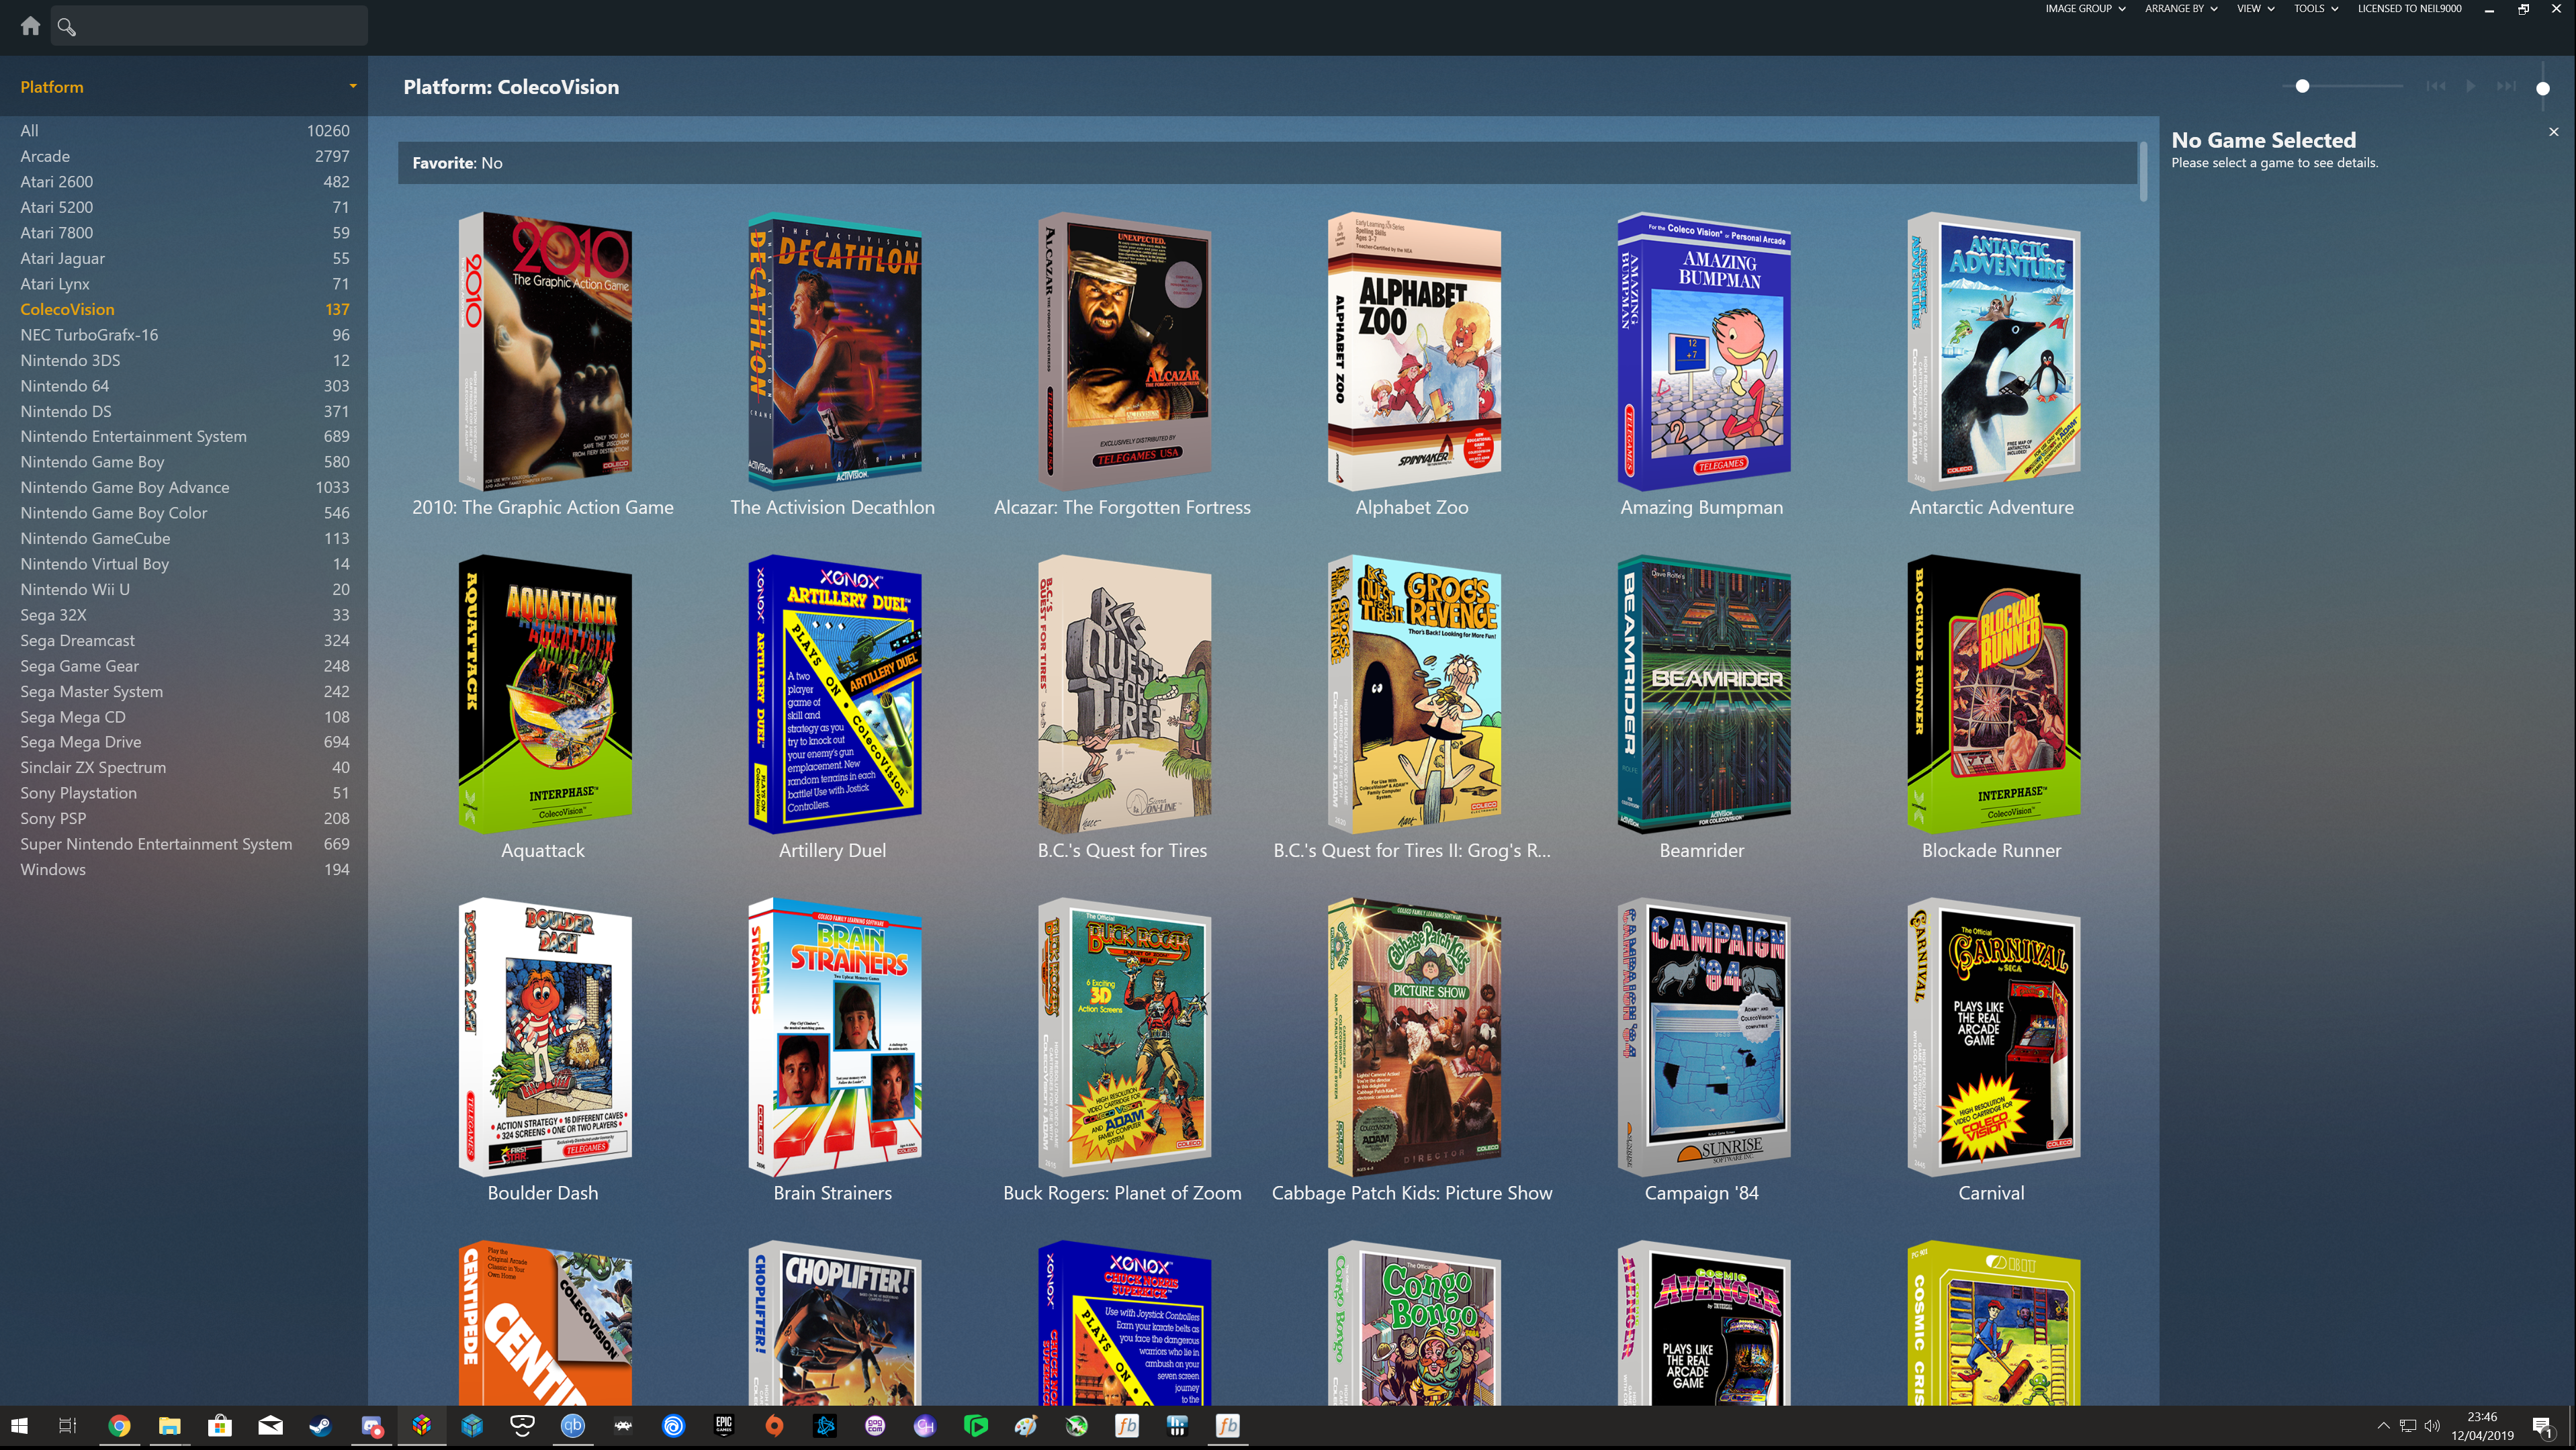Screen dimensions: 2576x1450
Task: Select The Activision Decathlon box art
Action: coord(834,351)
